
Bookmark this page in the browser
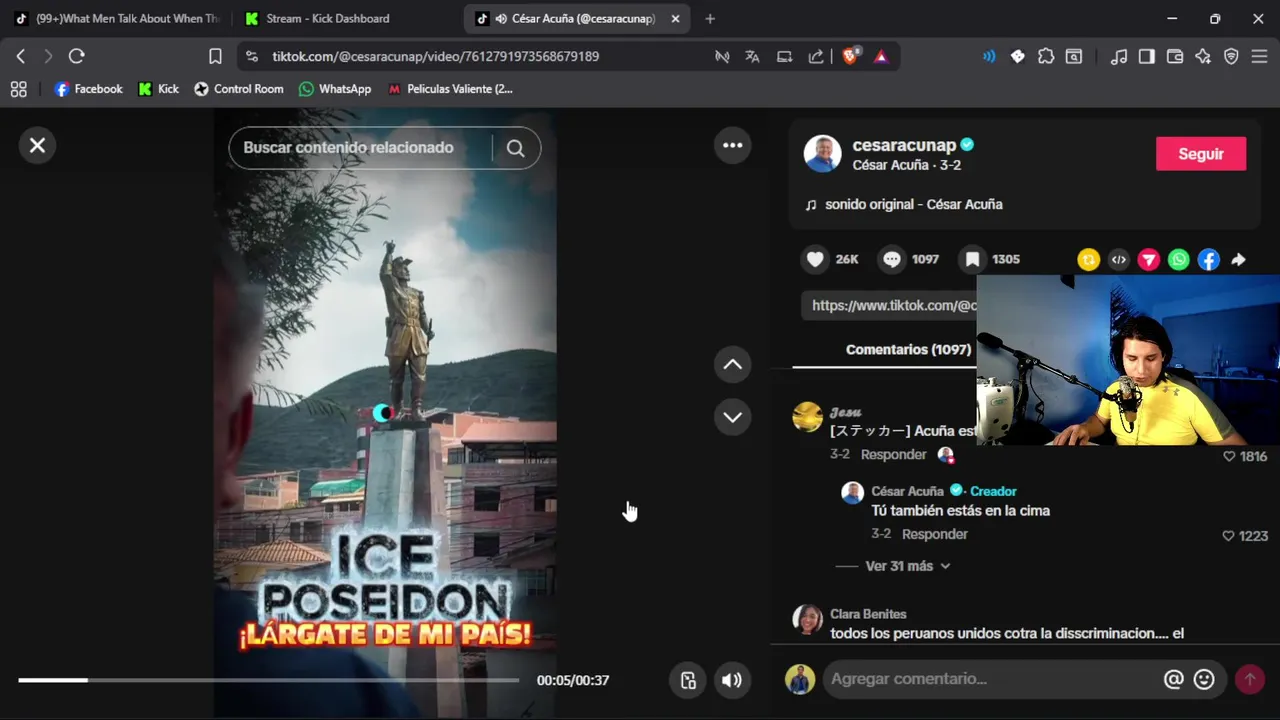coord(215,56)
